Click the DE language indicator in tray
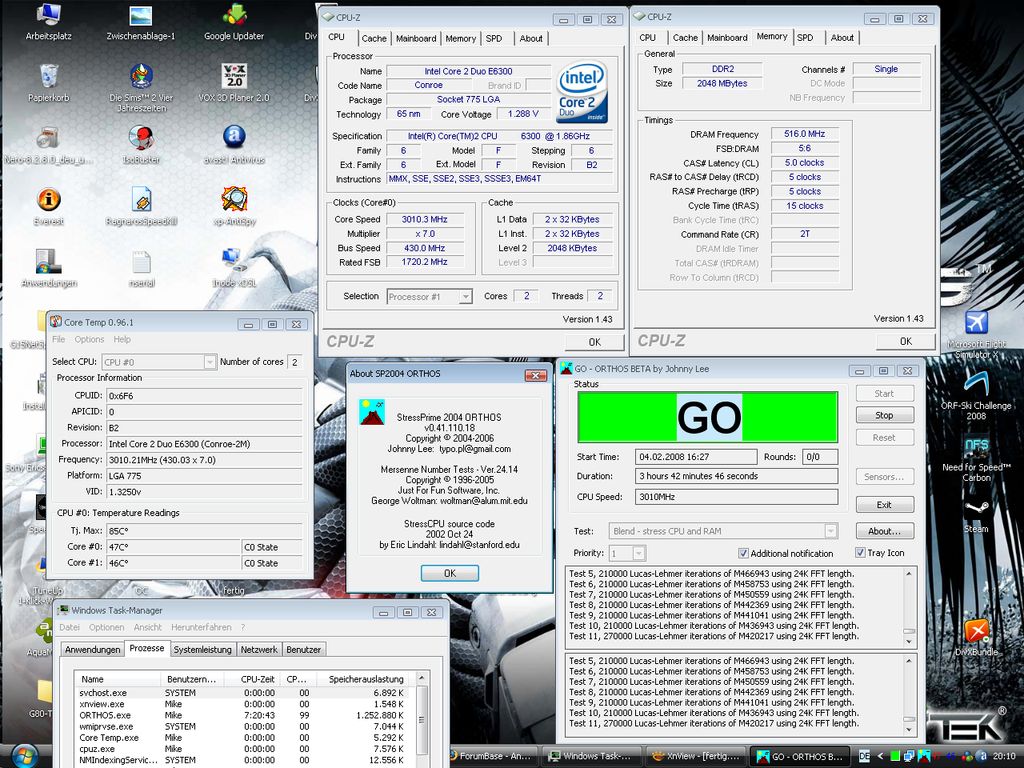This screenshot has width=1024, height=768. point(864,756)
